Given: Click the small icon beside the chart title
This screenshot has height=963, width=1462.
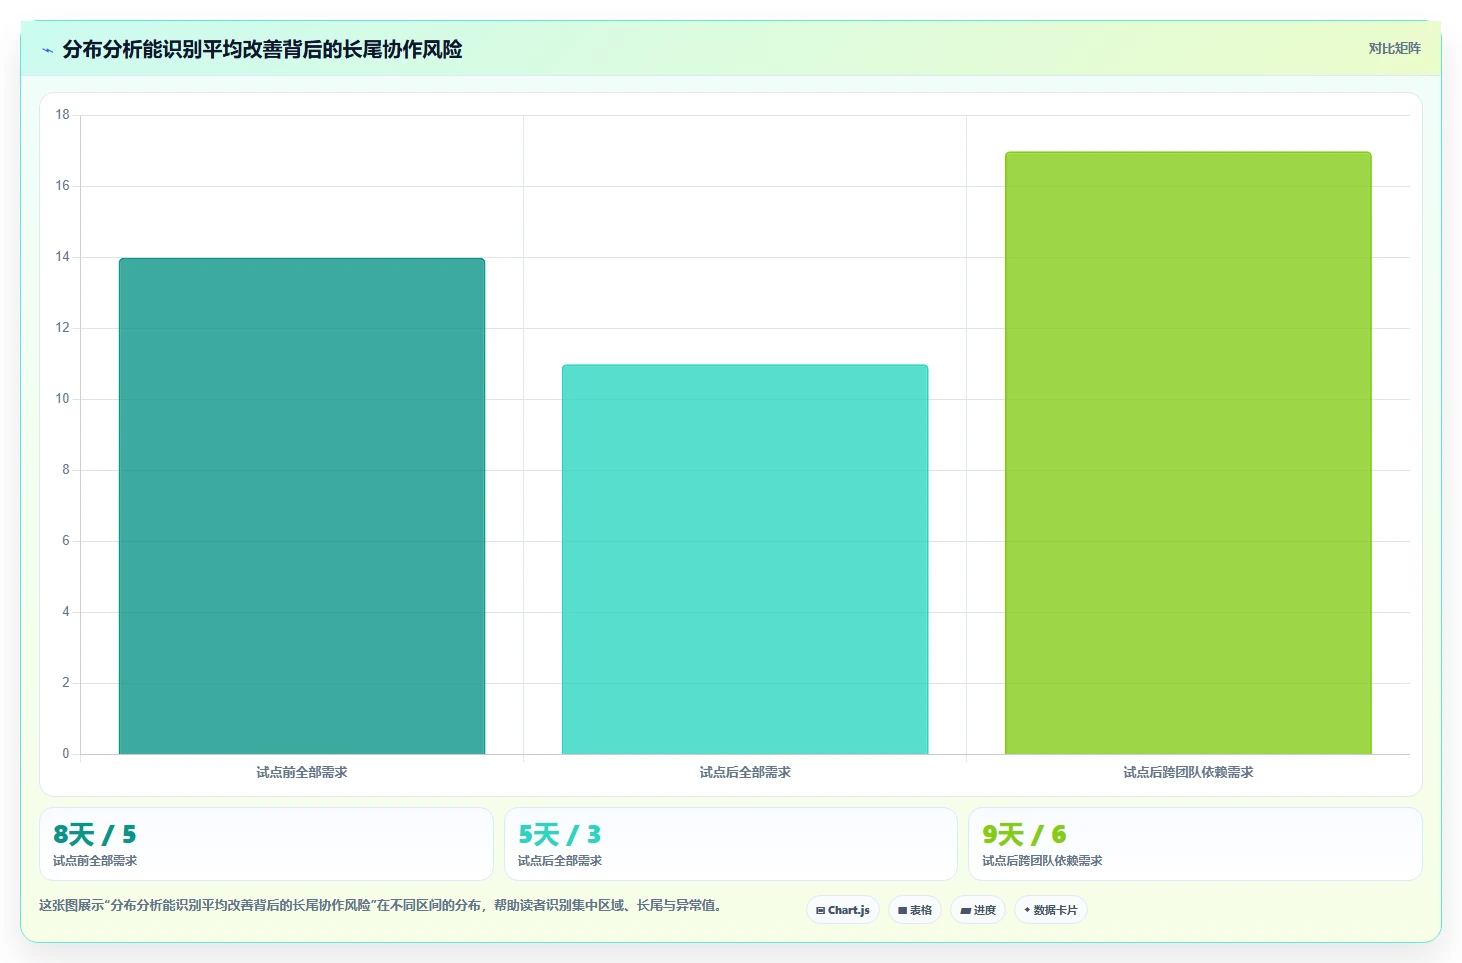Looking at the screenshot, I should (47, 50).
